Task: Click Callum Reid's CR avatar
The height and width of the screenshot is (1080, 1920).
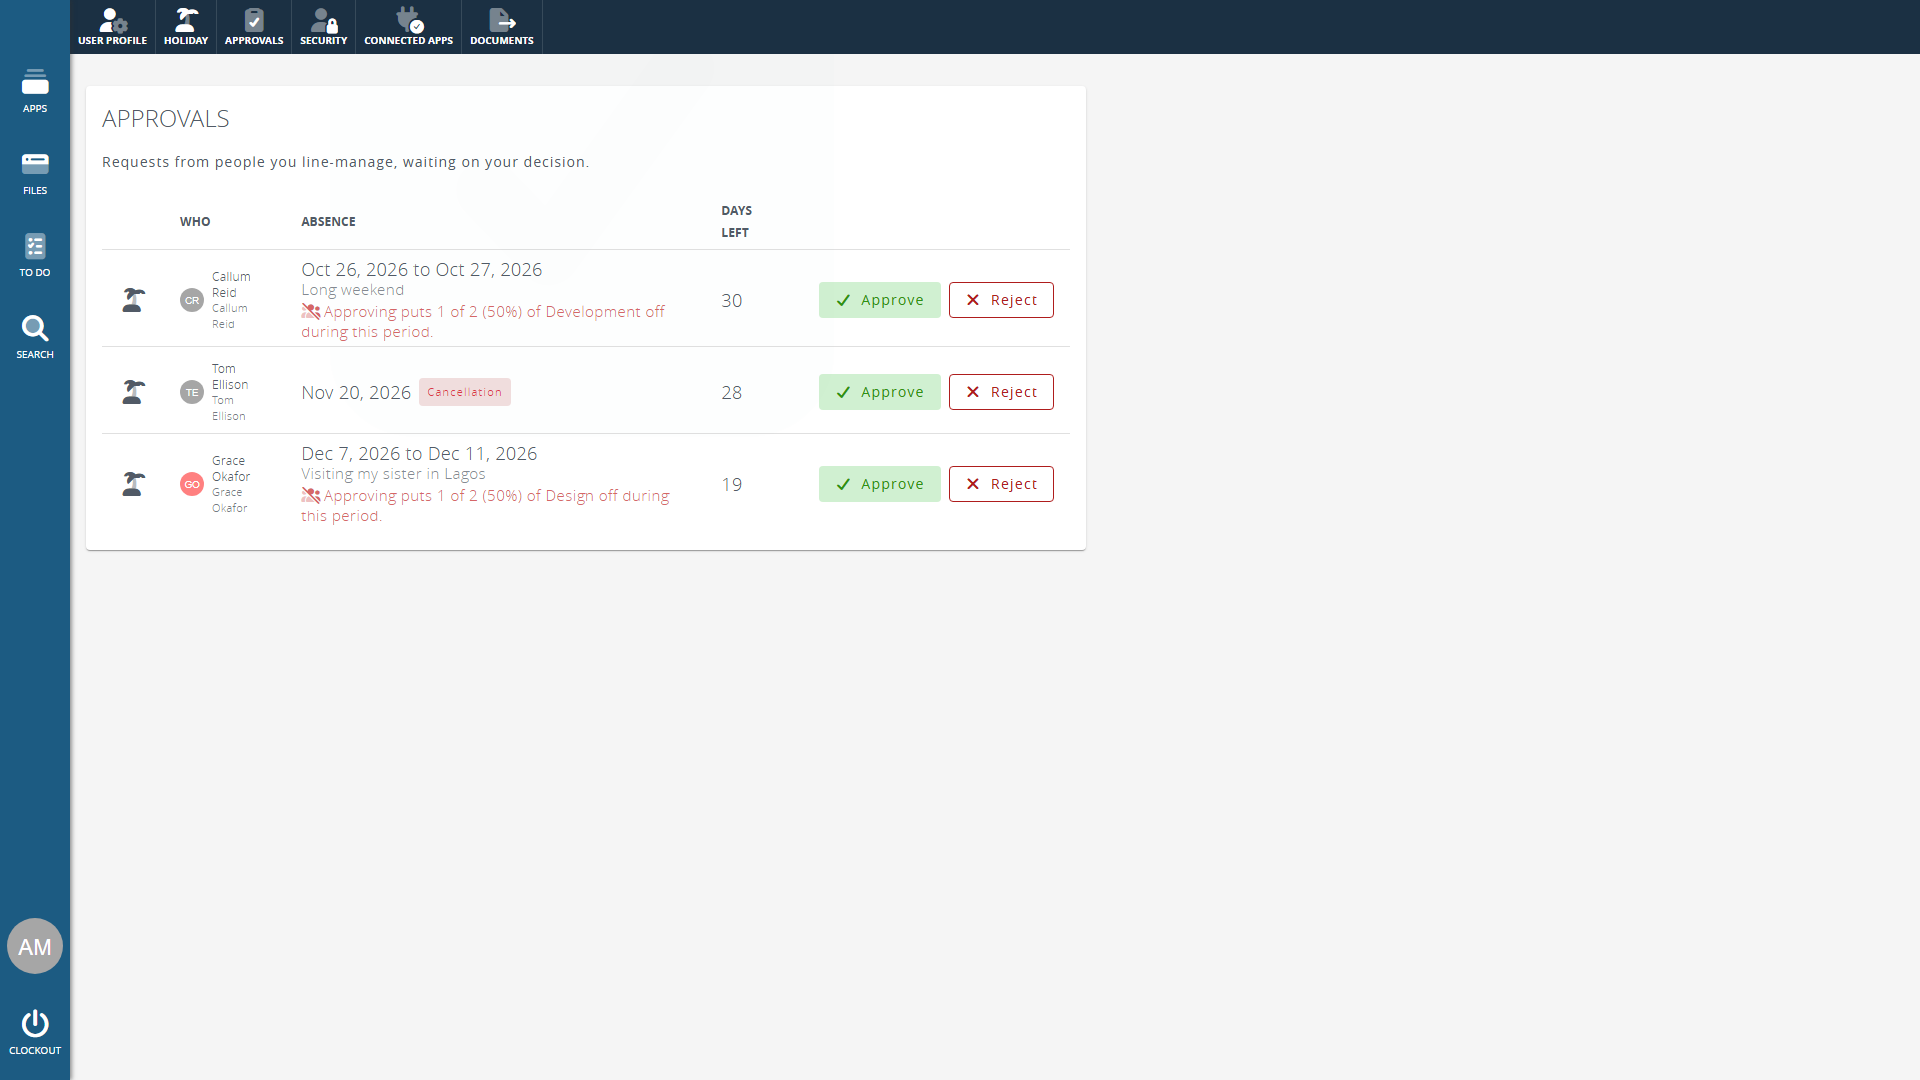Action: tap(192, 300)
